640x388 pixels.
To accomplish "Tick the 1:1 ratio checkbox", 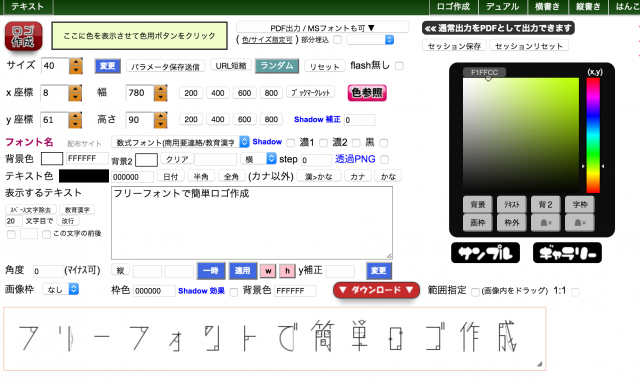I will pyautogui.click(x=575, y=292).
